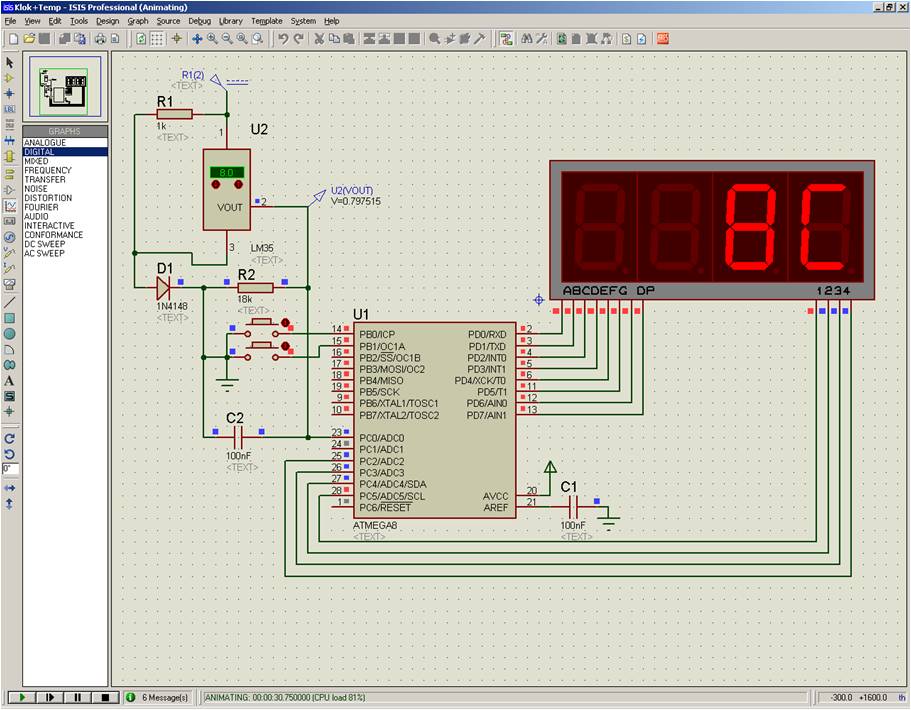Click the rotation angle input field
The image size is (911, 710).
10,468
